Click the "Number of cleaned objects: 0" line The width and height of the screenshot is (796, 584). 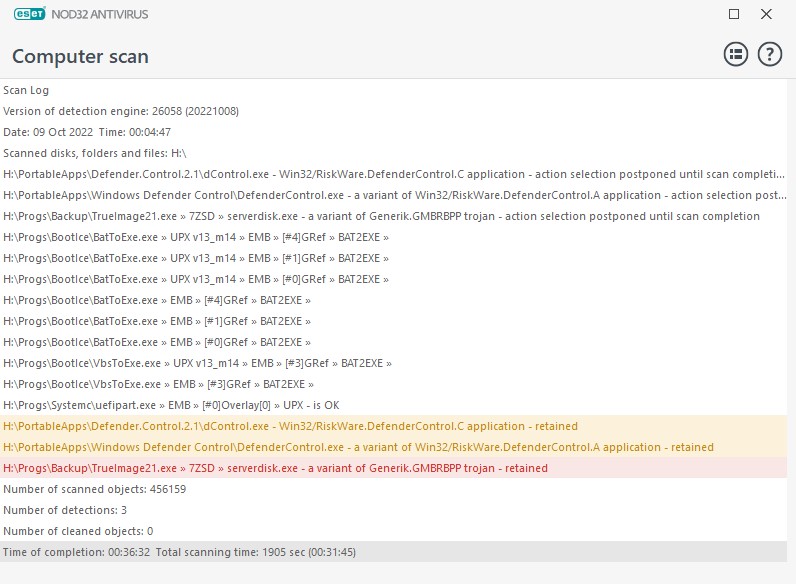coord(78,531)
